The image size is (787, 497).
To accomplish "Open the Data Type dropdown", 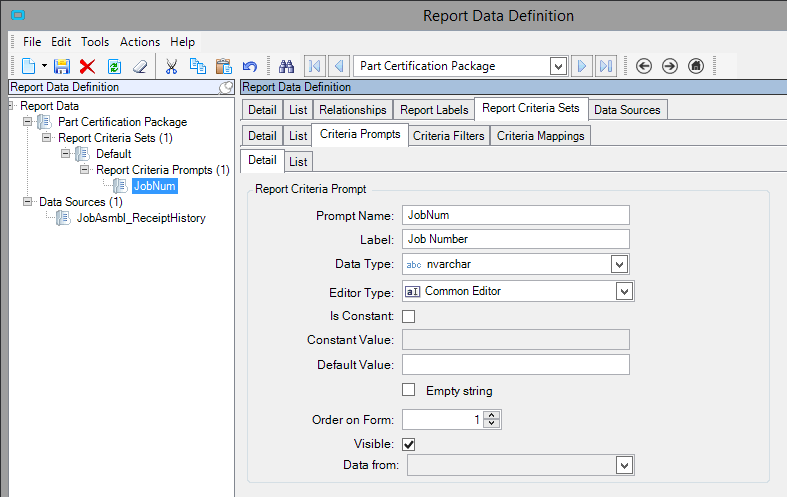I will pyautogui.click(x=620, y=264).
